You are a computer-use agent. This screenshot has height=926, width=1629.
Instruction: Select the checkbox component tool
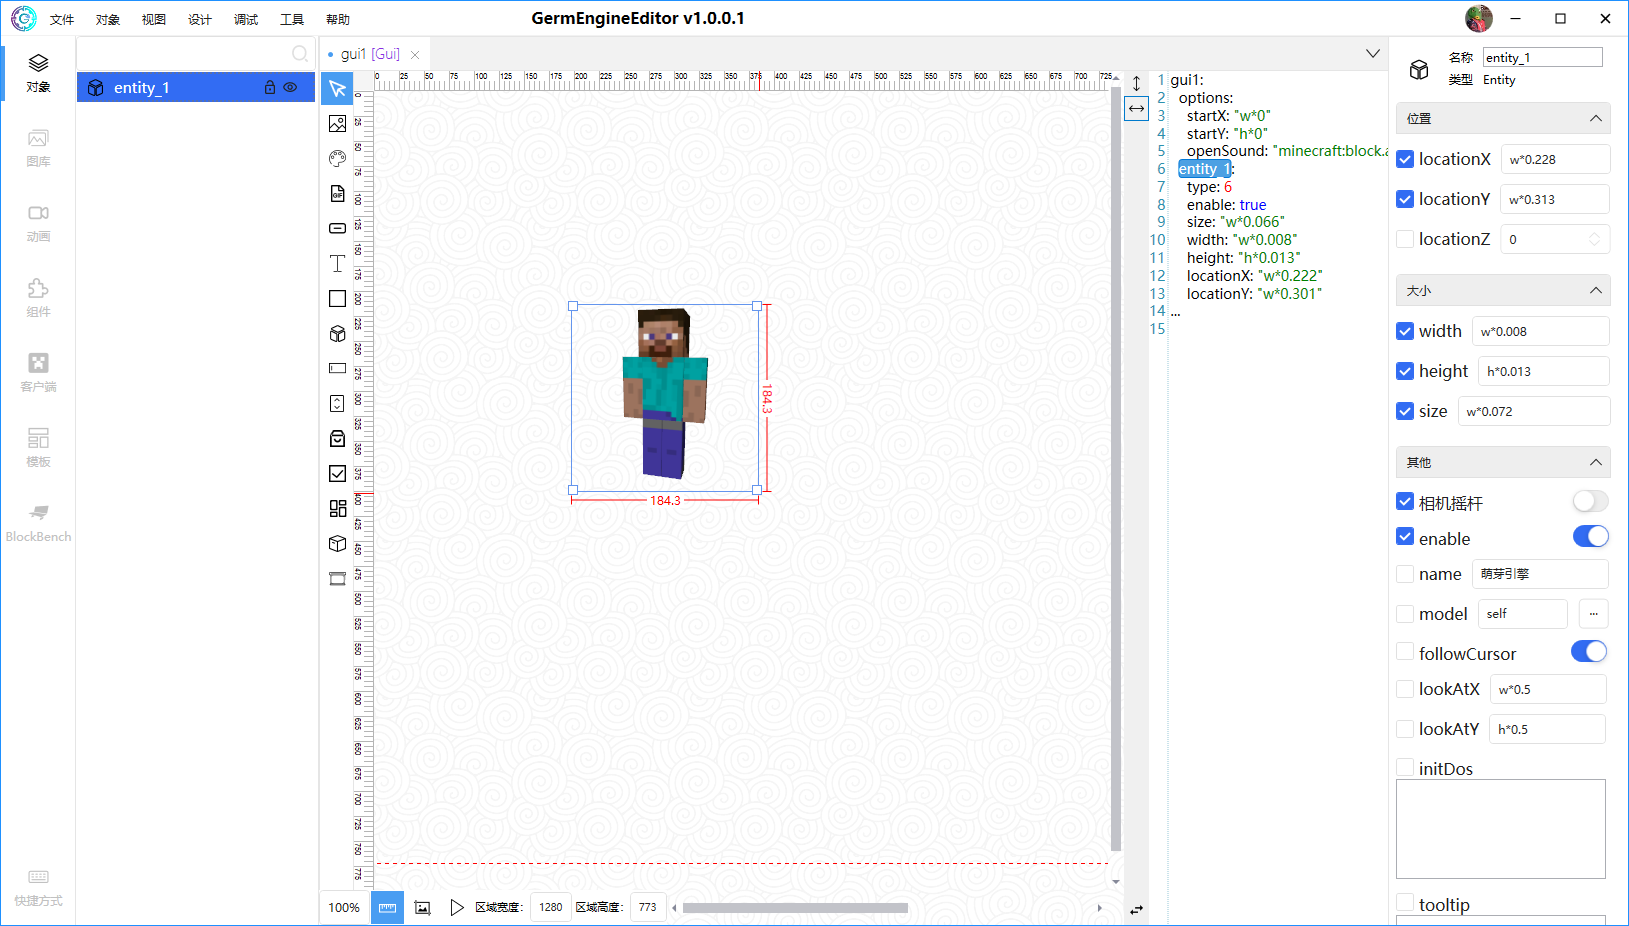click(338, 474)
